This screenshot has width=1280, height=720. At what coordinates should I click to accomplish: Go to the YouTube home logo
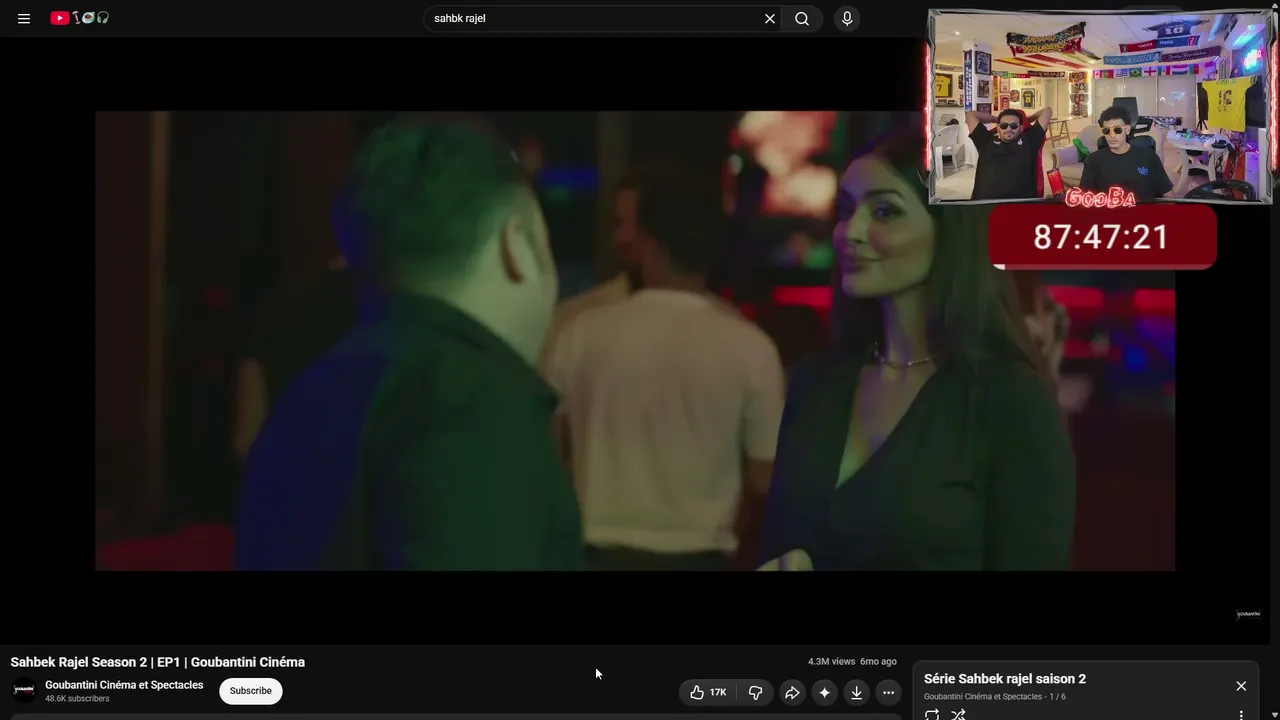coord(80,18)
